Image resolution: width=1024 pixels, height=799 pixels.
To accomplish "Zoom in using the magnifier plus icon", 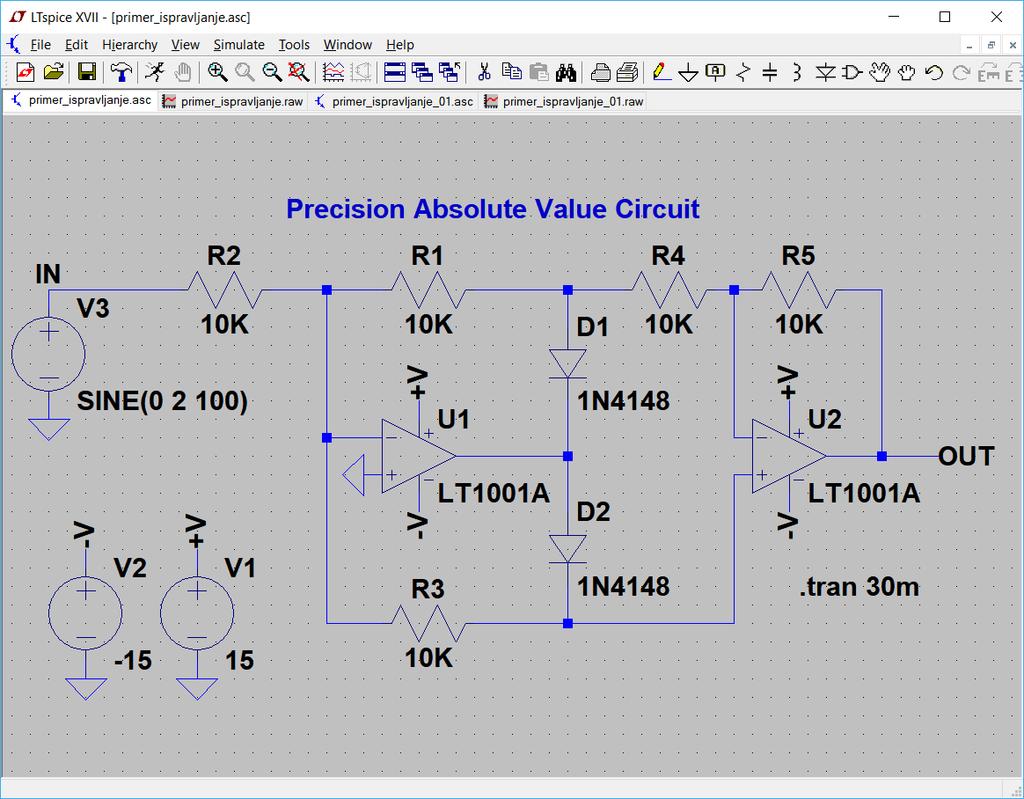I will 217,72.
